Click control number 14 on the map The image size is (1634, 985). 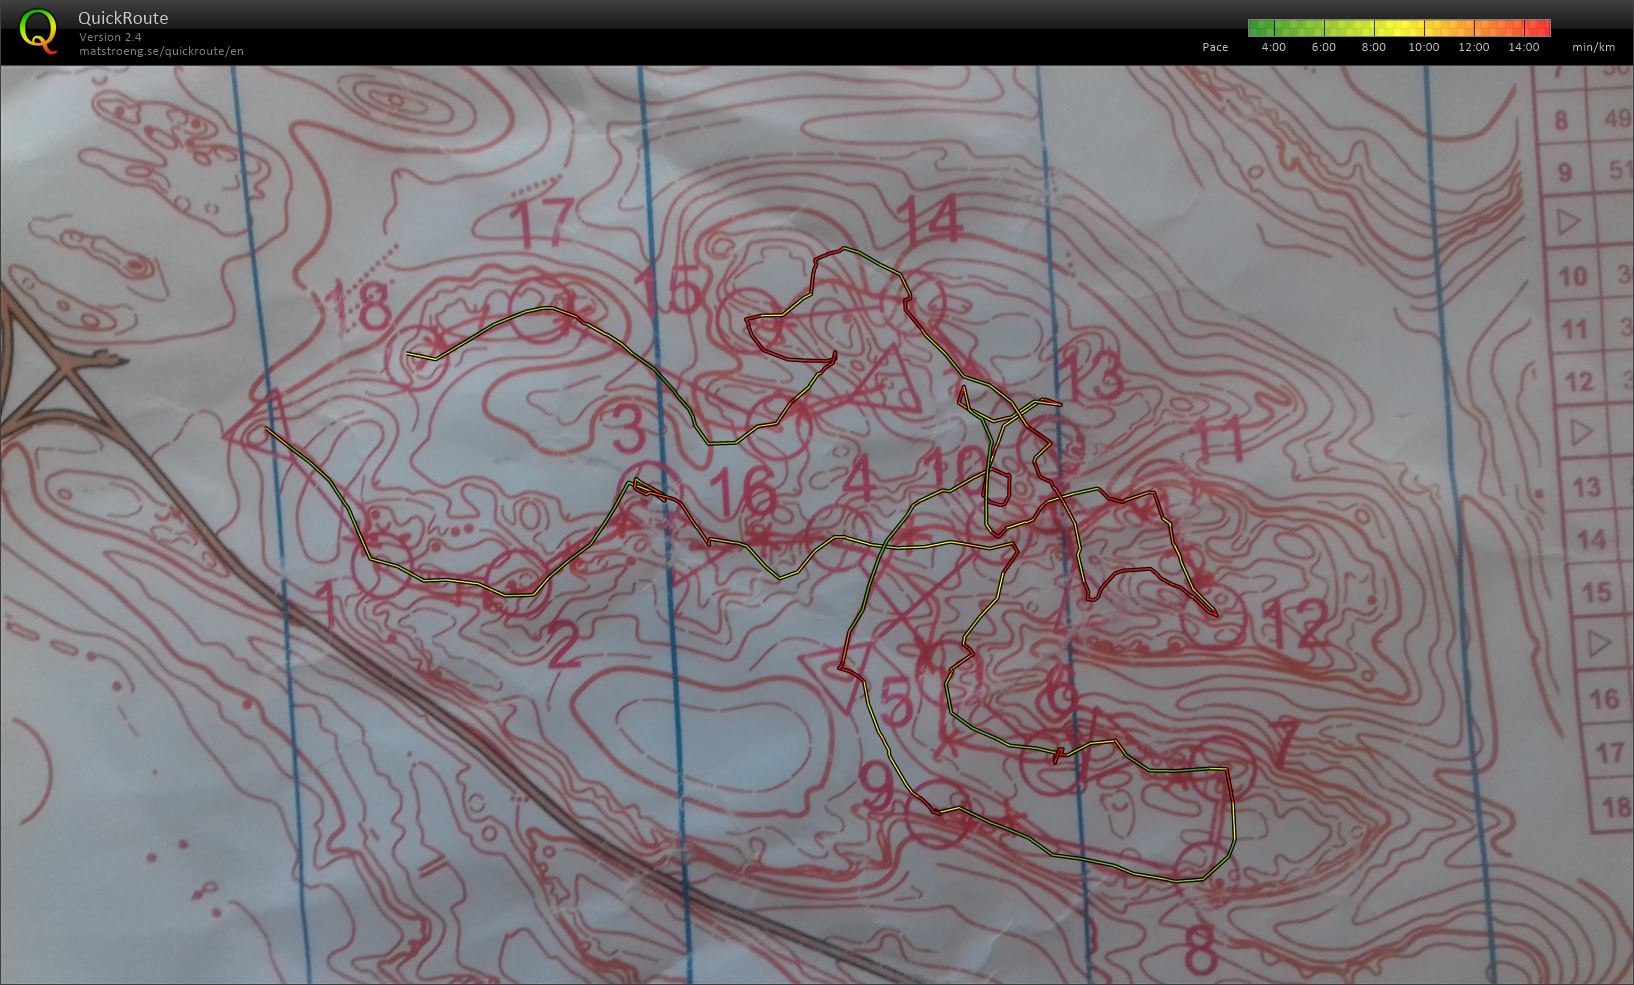[x=929, y=219]
